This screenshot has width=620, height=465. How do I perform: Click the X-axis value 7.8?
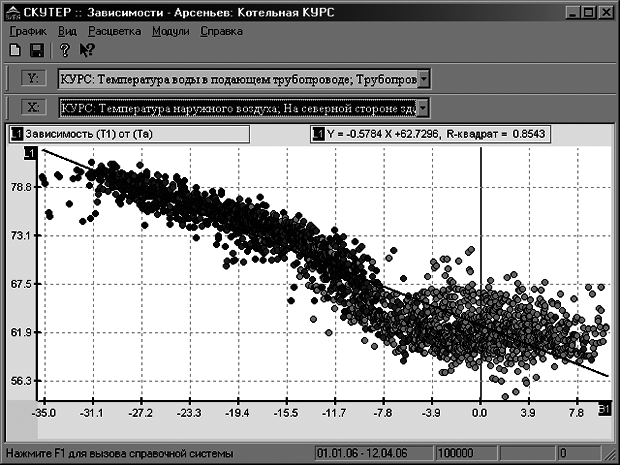pos(577,413)
